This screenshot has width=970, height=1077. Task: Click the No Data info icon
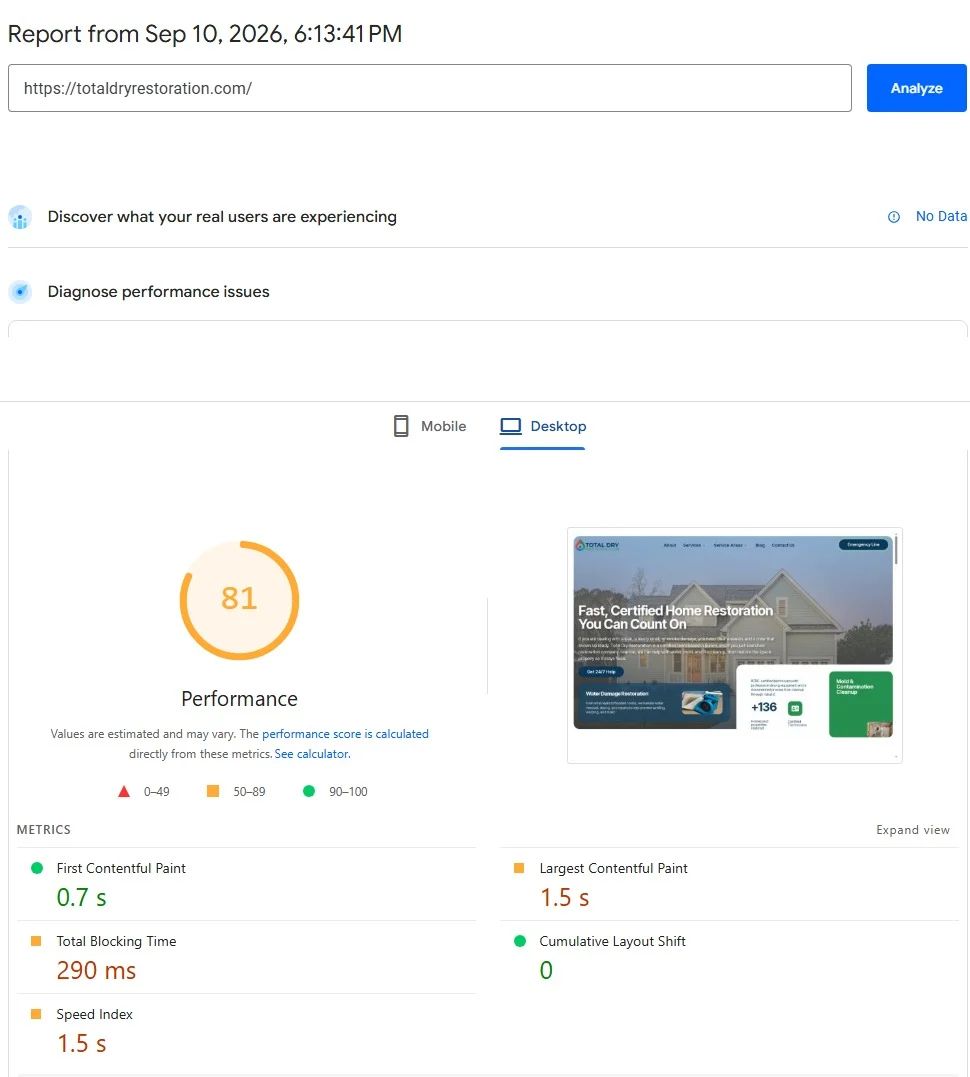click(x=894, y=217)
